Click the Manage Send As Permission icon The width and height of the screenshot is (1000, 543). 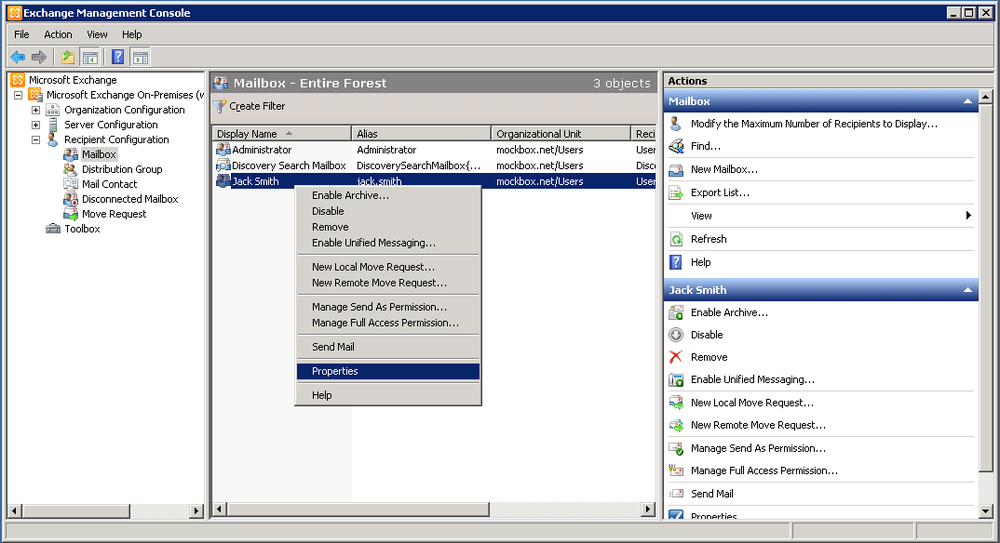click(676, 449)
